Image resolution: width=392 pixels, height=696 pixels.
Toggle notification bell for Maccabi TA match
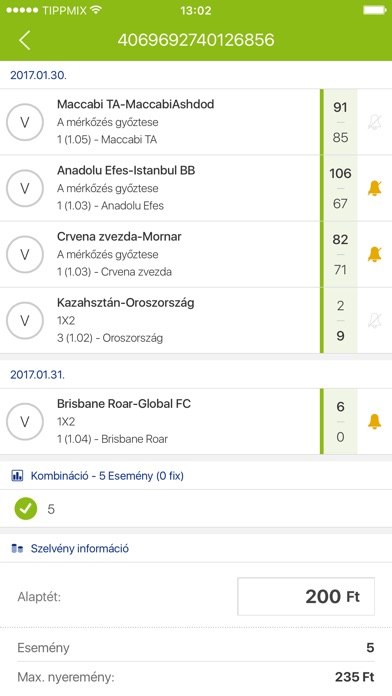click(x=375, y=122)
